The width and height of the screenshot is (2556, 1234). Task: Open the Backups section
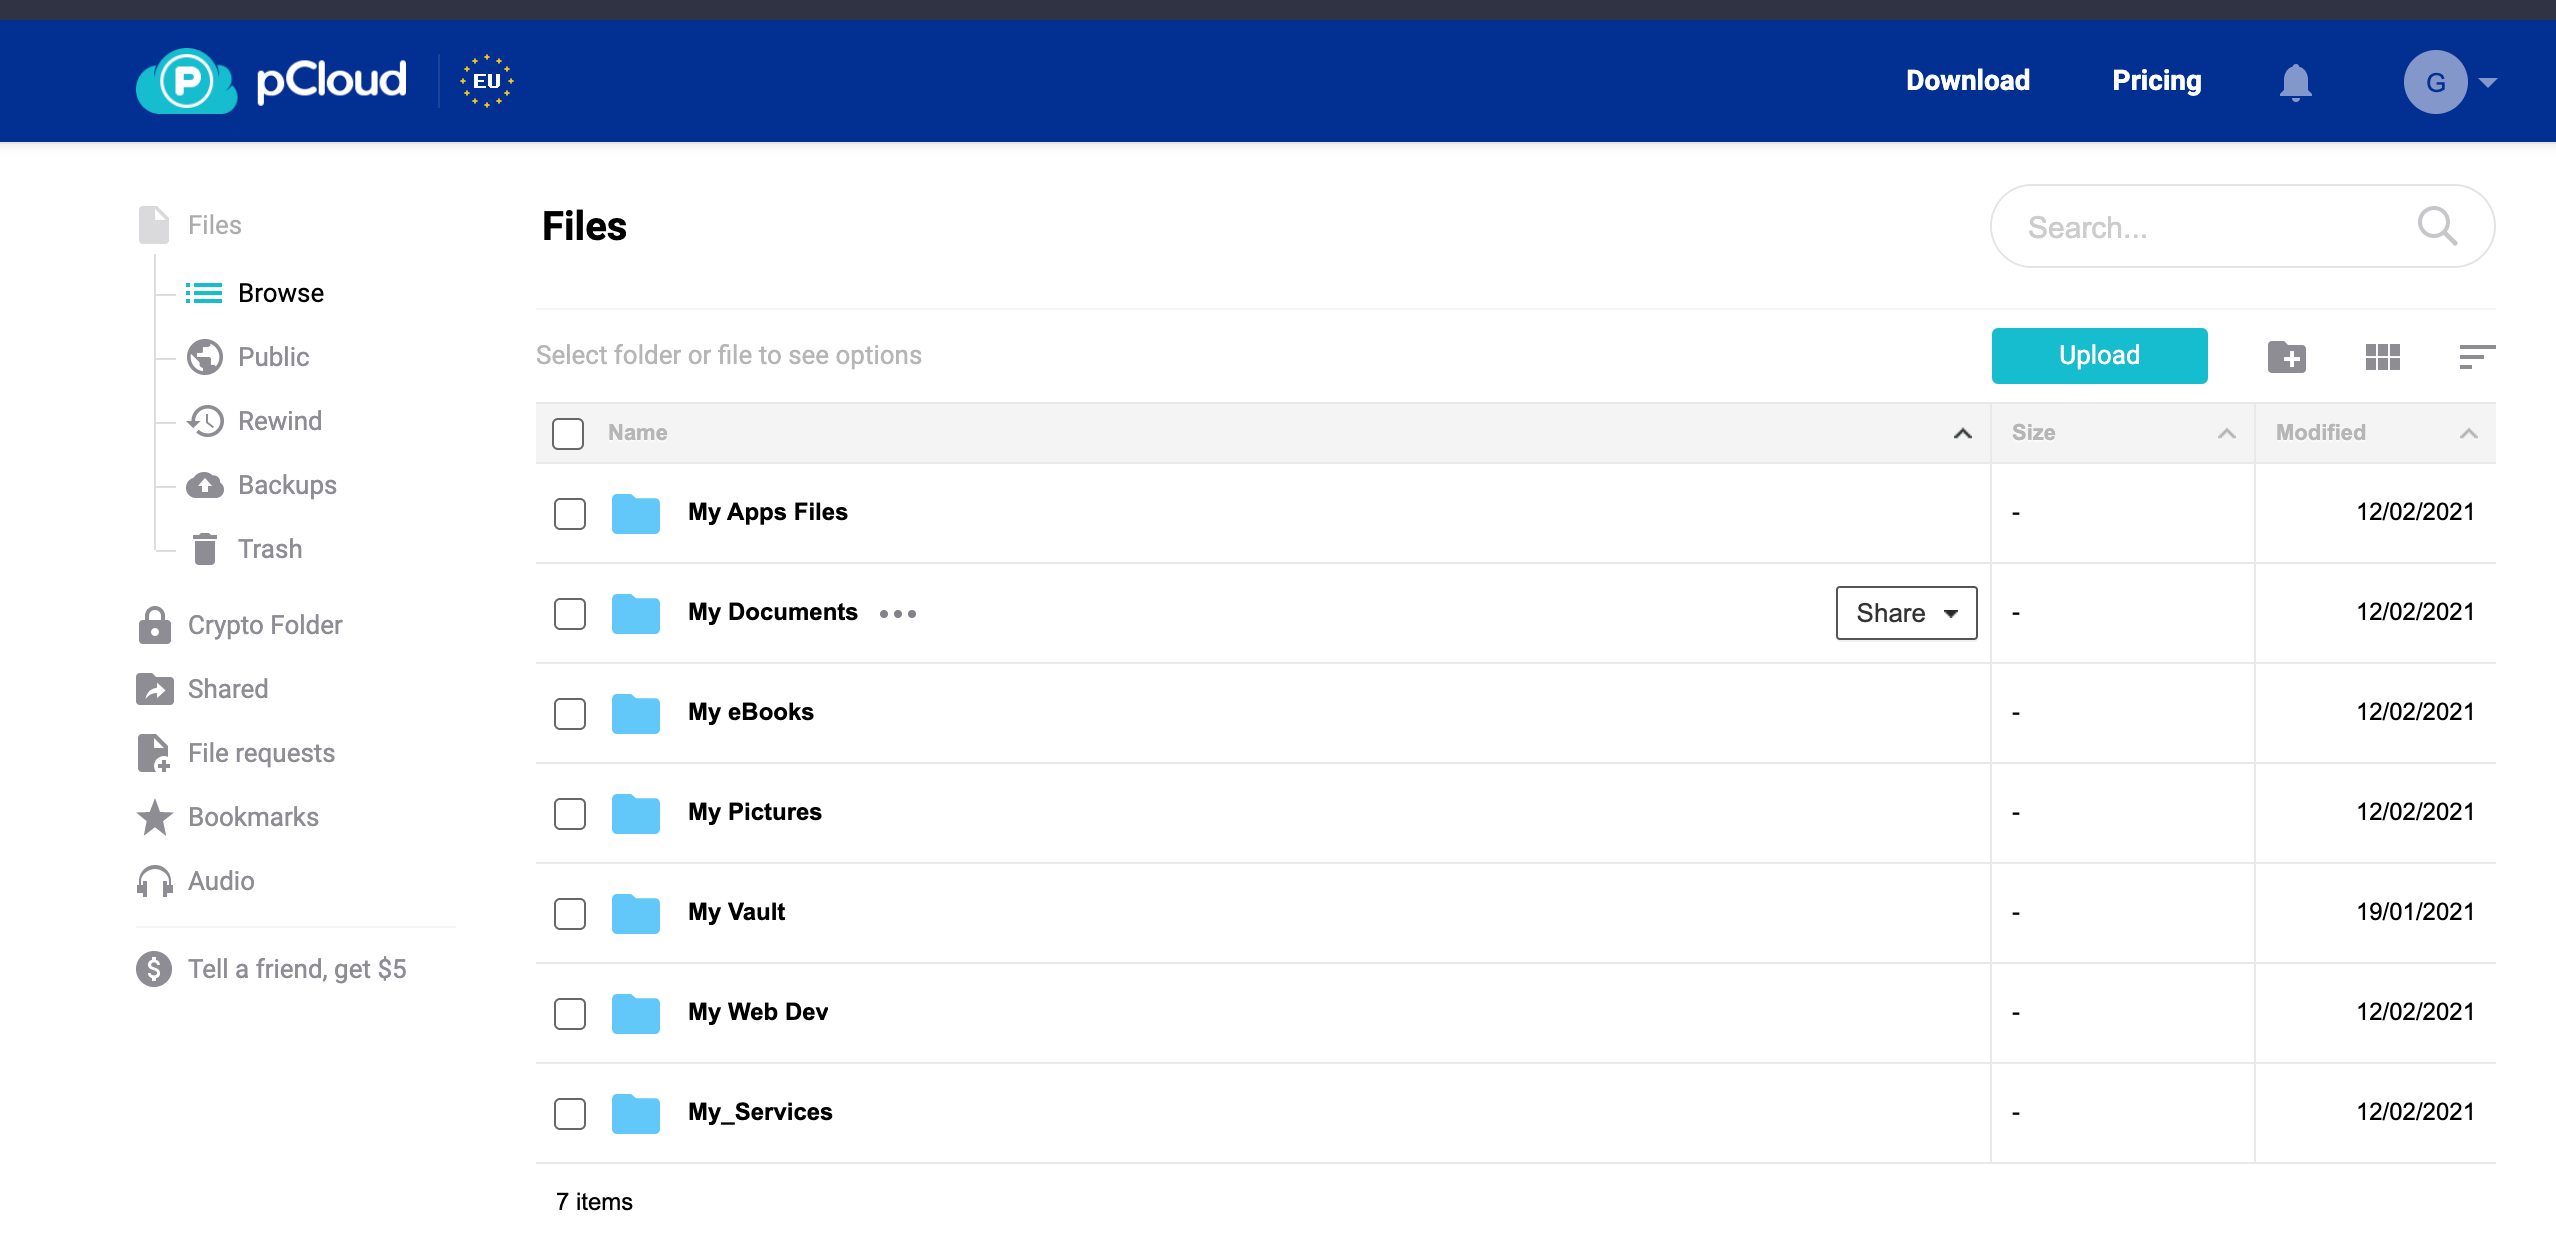[x=287, y=484]
